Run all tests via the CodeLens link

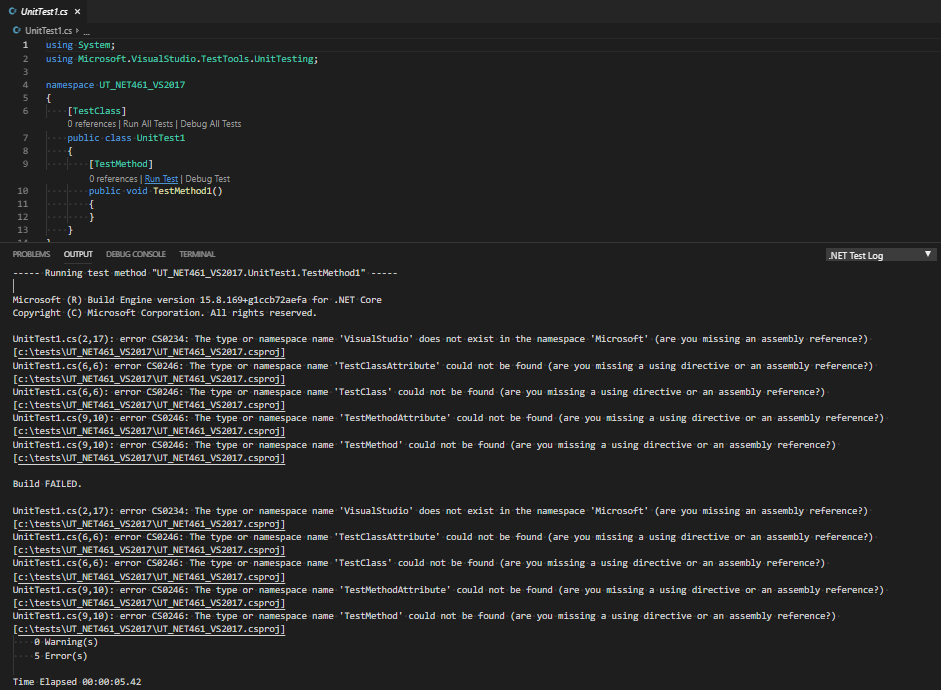coord(151,123)
